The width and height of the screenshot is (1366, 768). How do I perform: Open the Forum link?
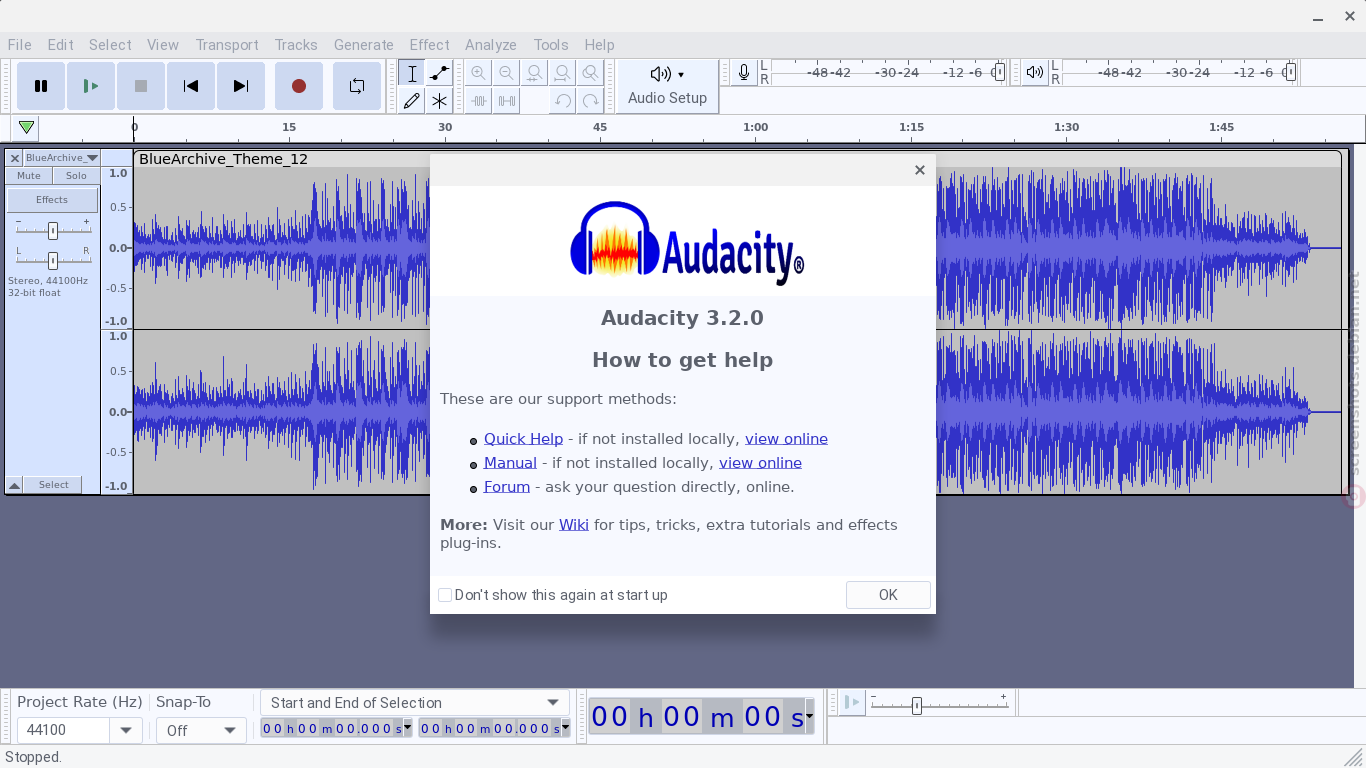tap(507, 487)
